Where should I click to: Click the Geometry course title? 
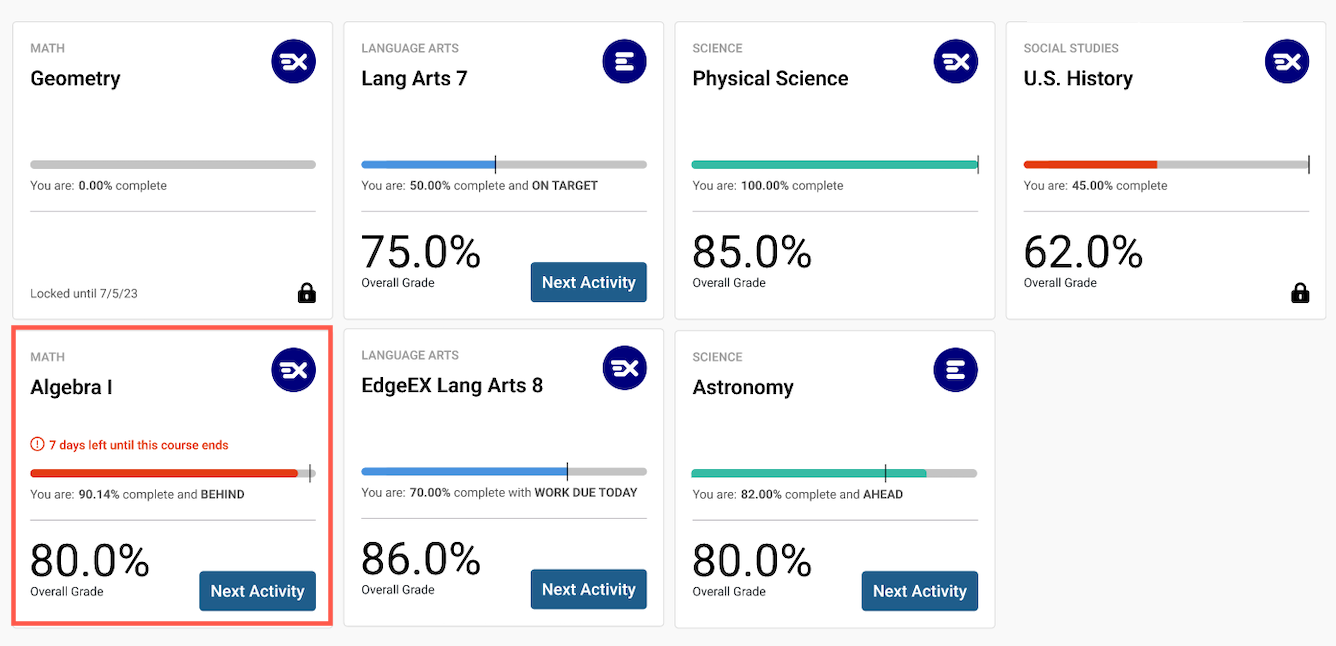[x=75, y=79]
